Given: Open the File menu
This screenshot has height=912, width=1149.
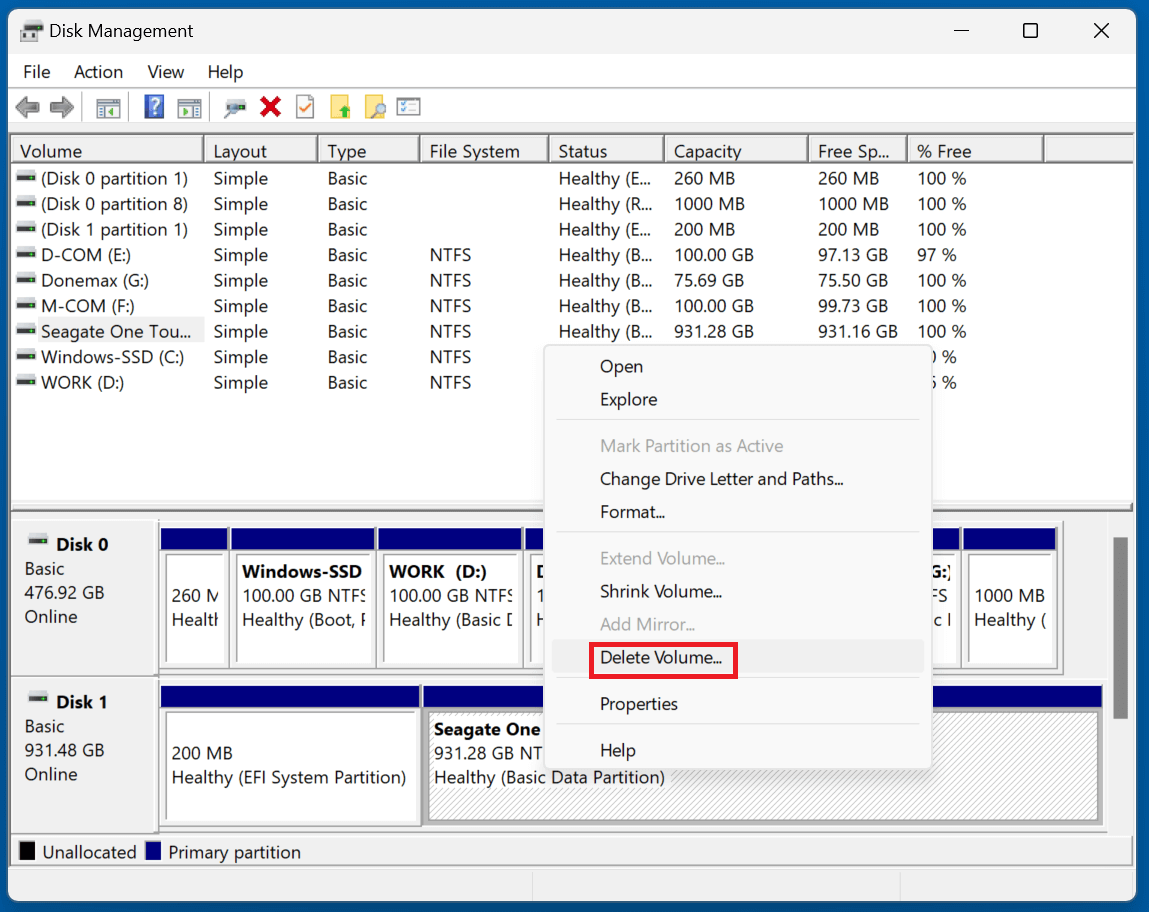Looking at the screenshot, I should (x=36, y=72).
